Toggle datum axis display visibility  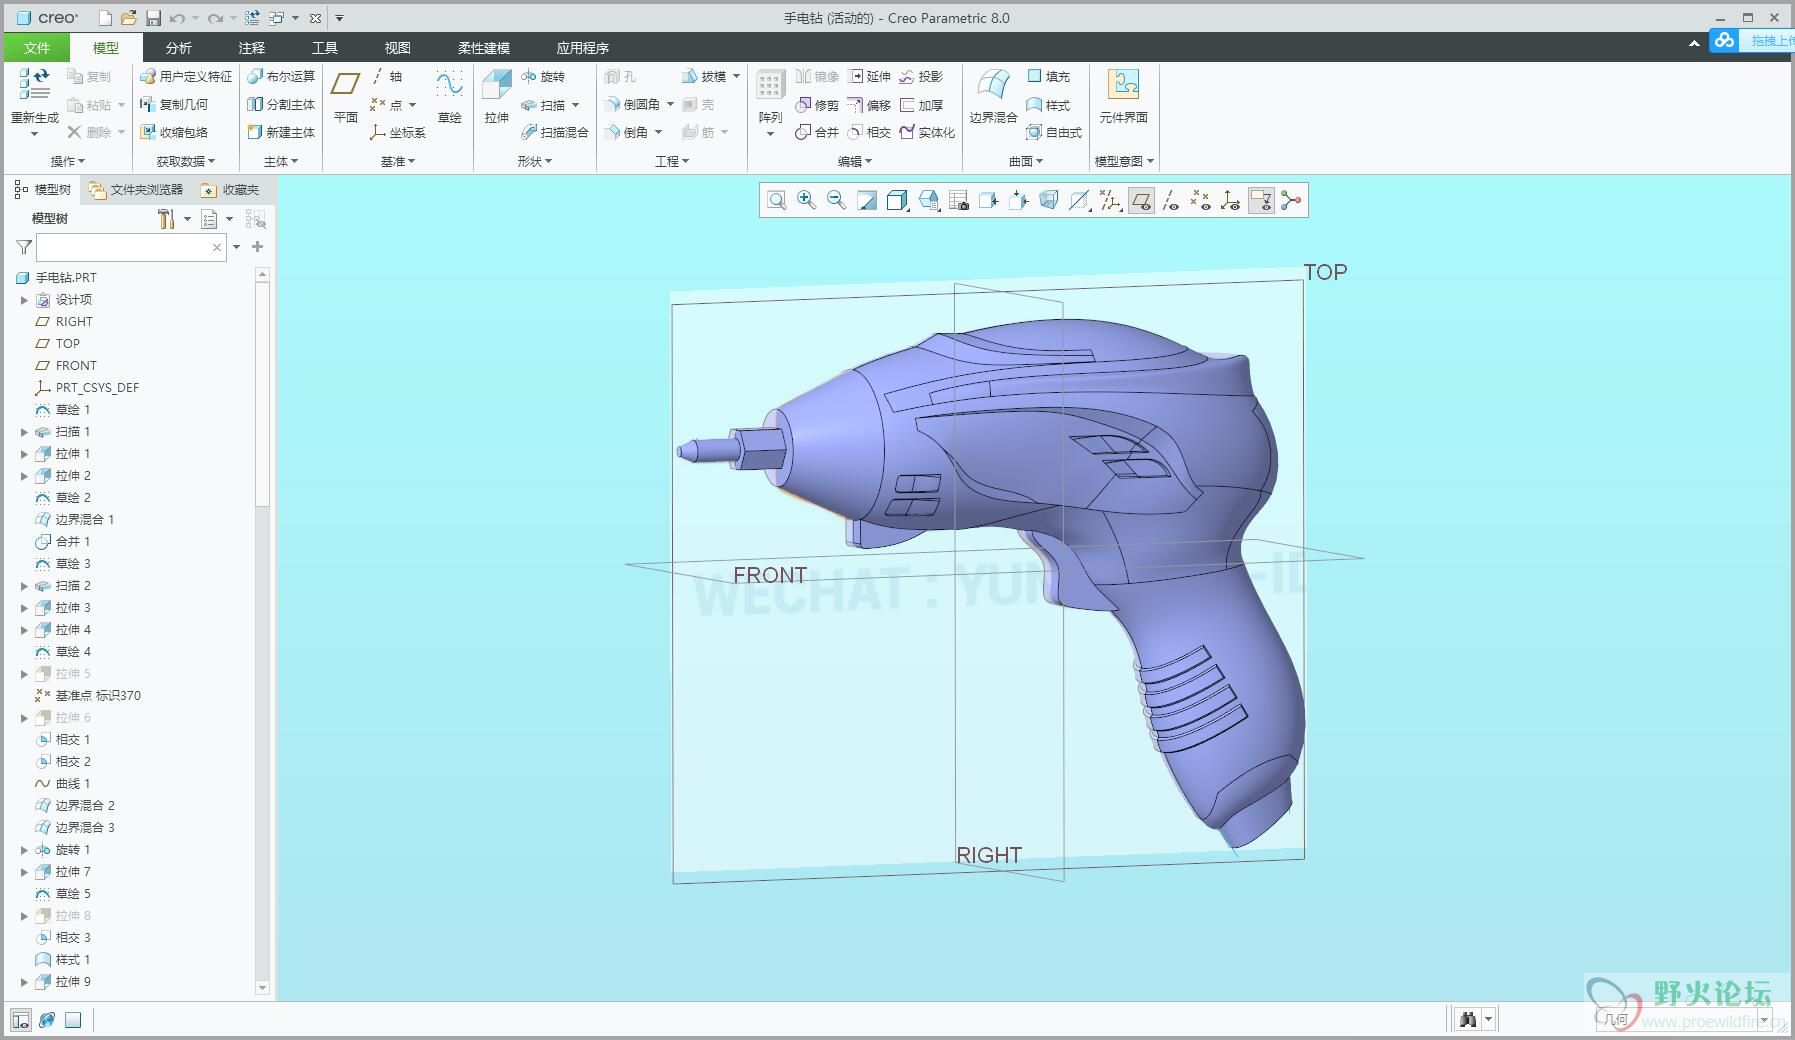[x=1170, y=201]
